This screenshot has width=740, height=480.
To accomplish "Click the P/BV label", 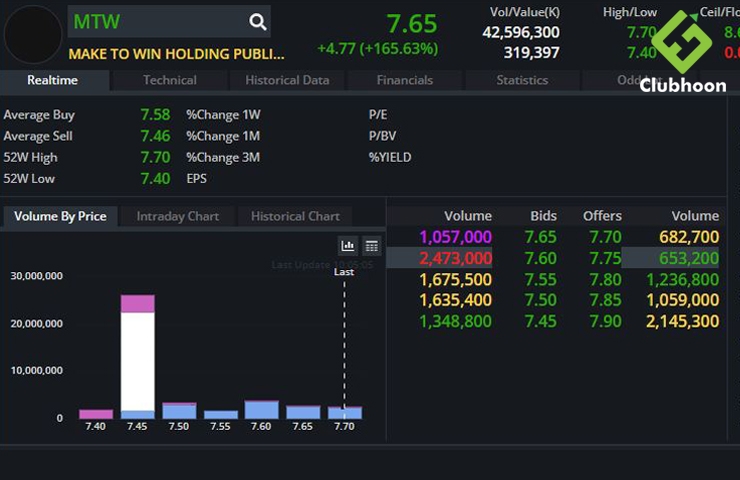I will click(382, 136).
